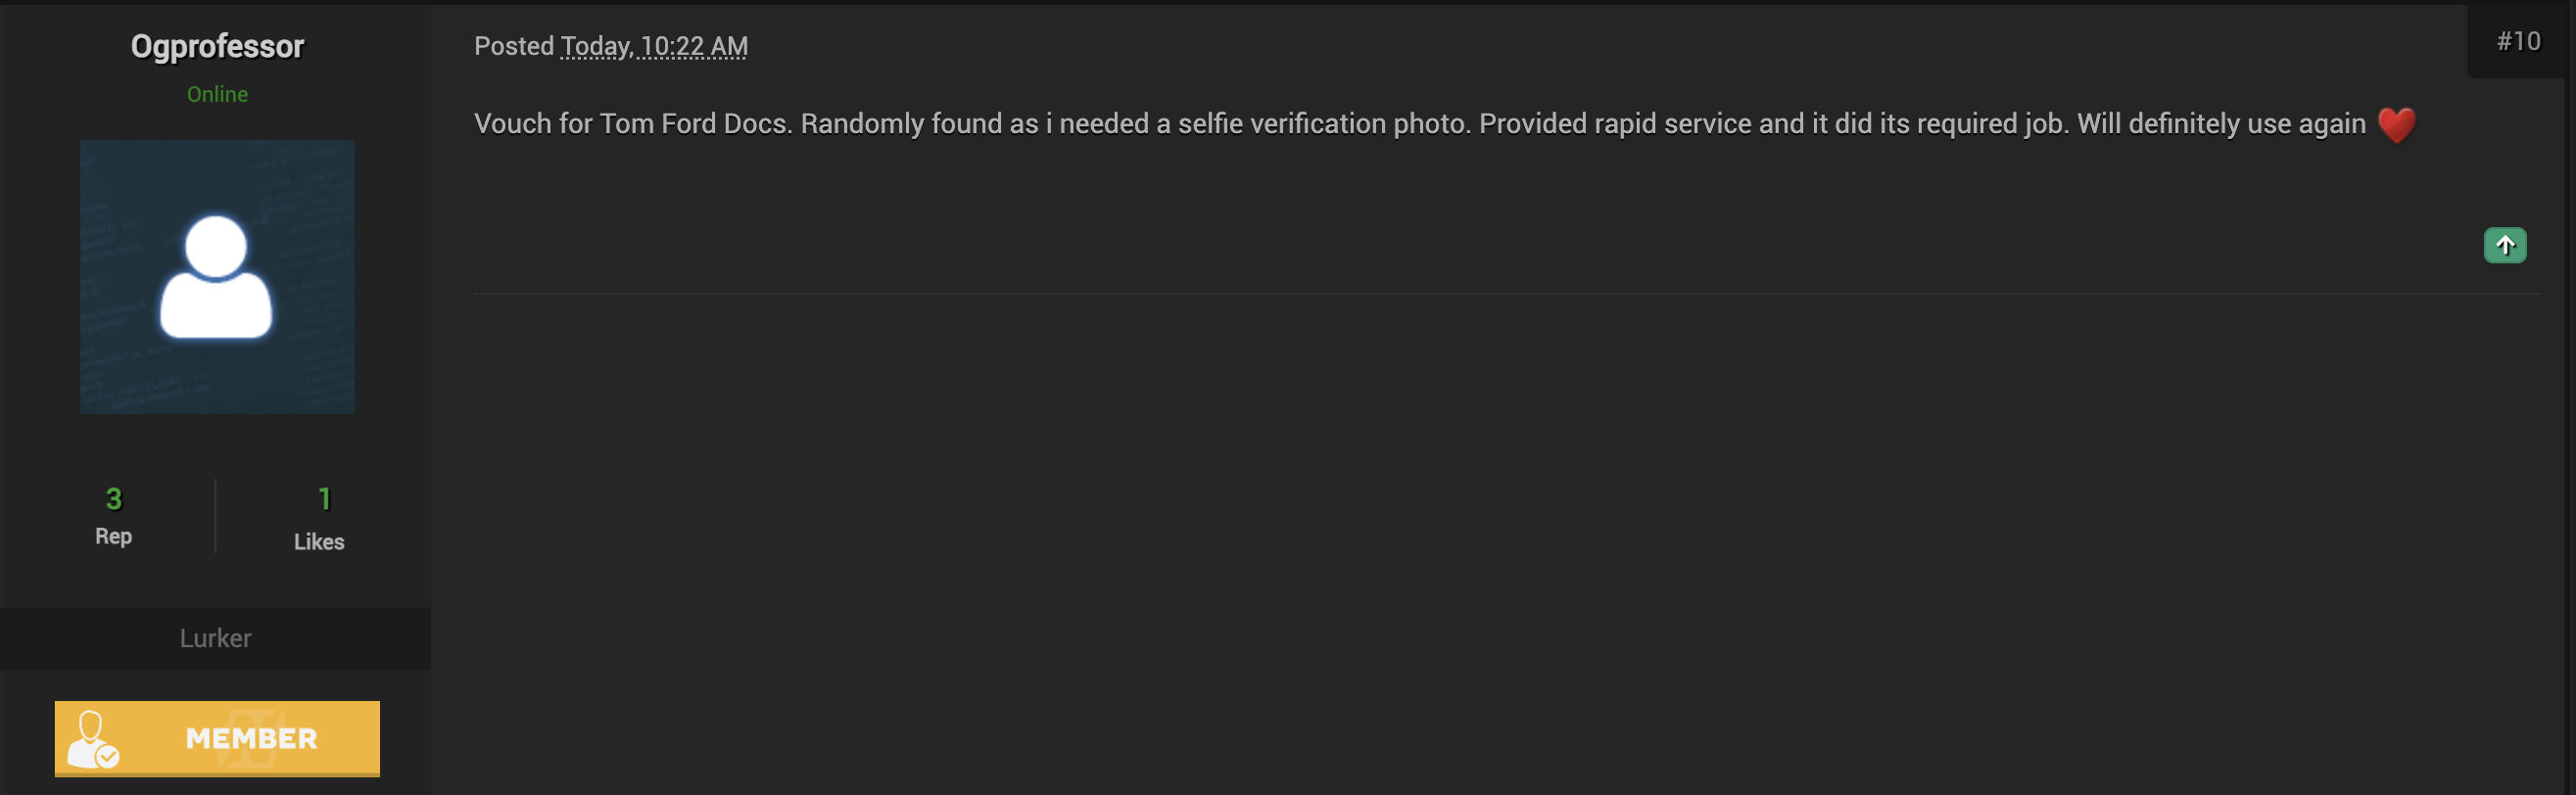Select the member badge person icon

click(91, 738)
